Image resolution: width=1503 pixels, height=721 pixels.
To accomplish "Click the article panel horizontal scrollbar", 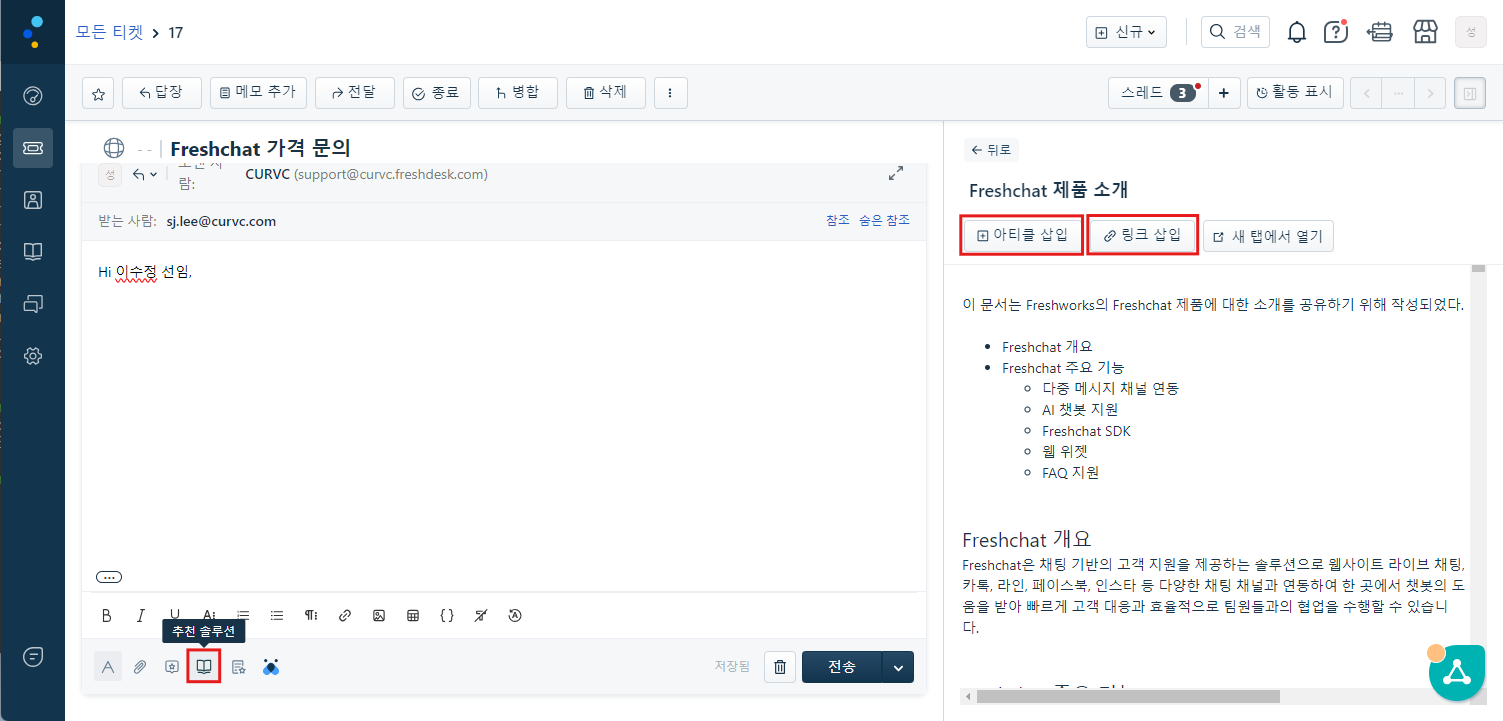I will coord(1126,696).
